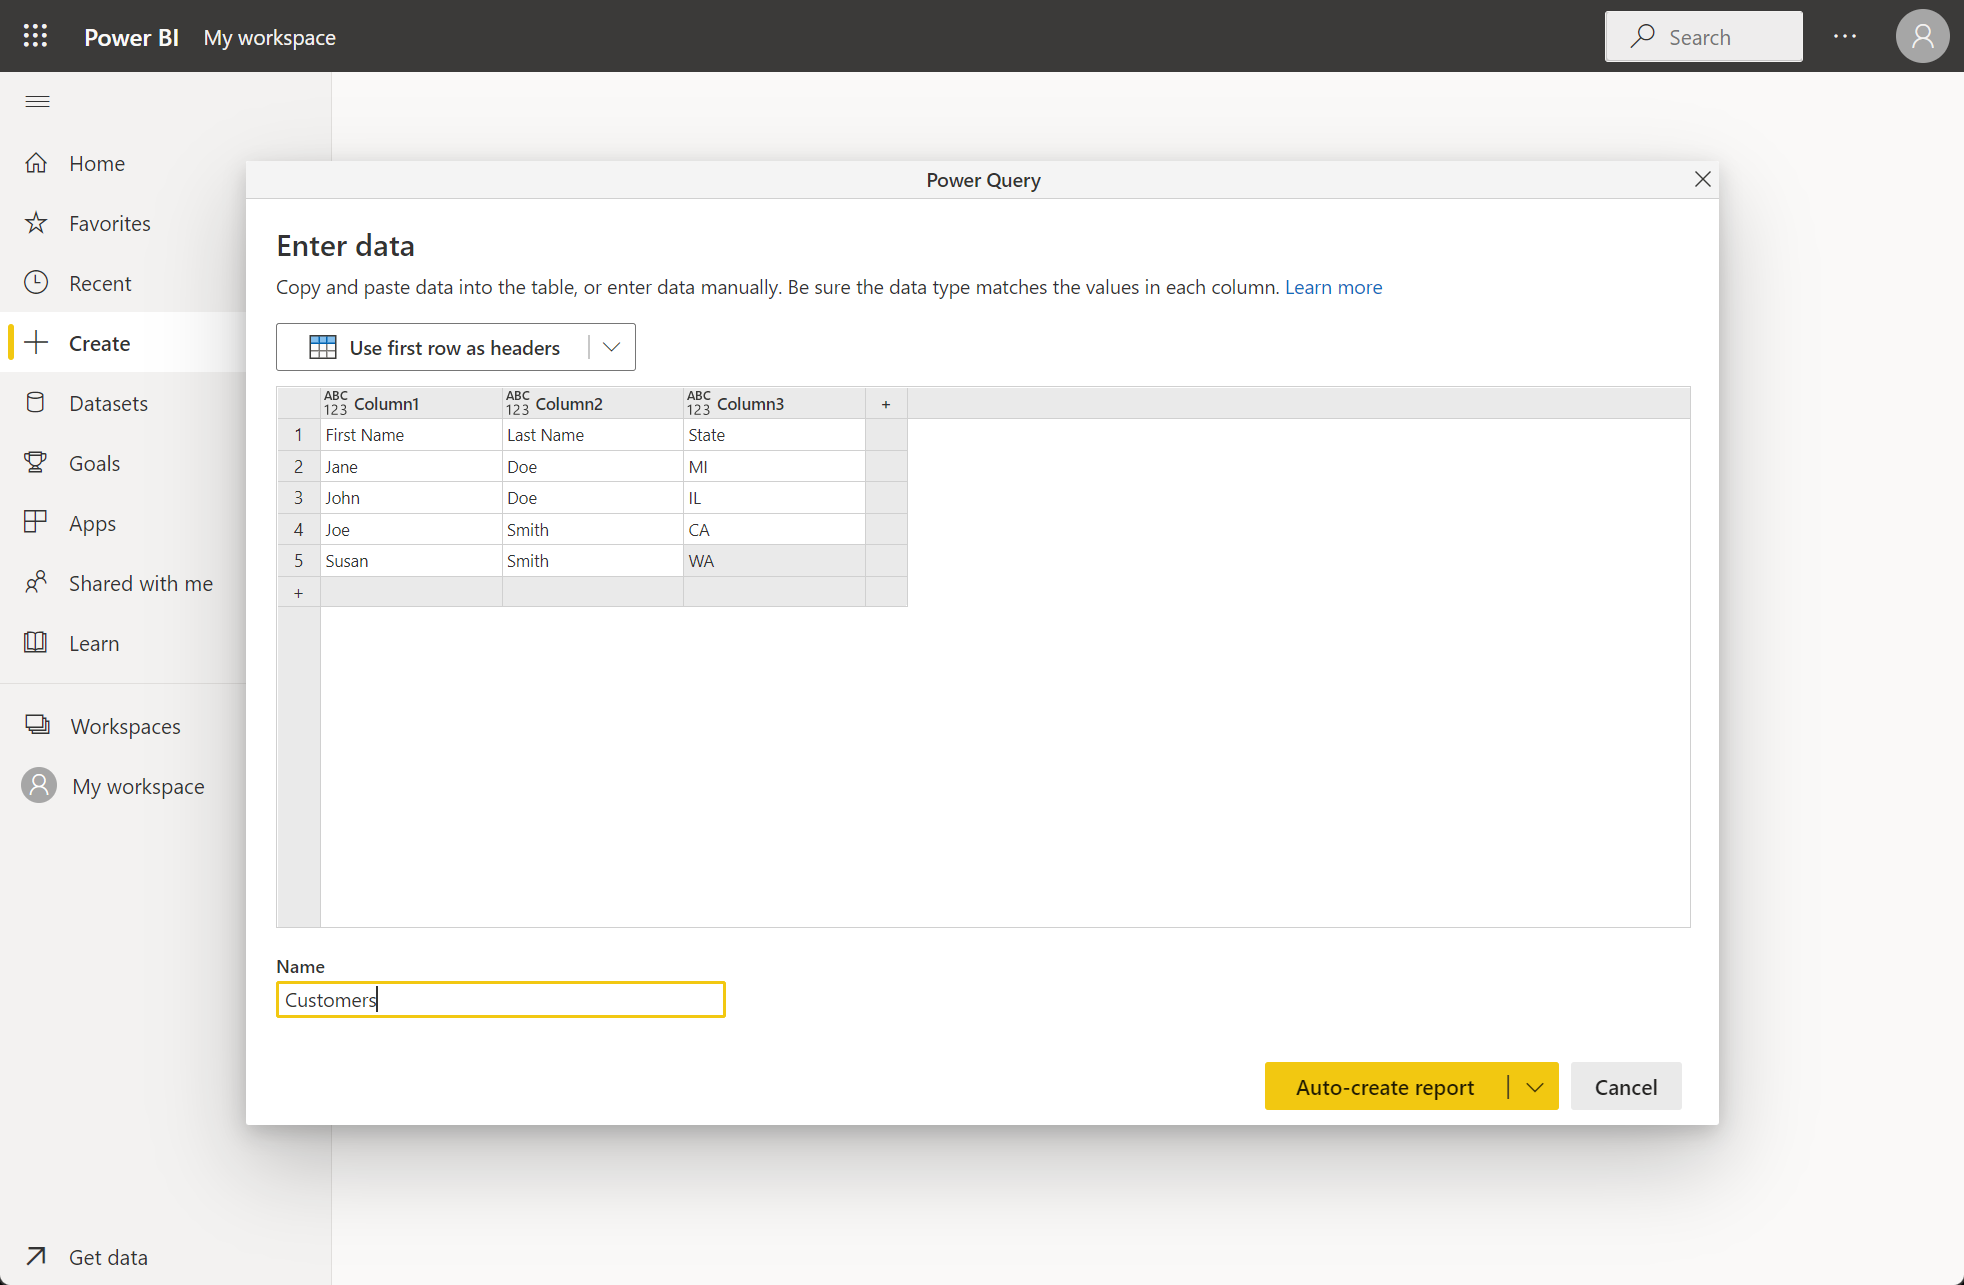Expand the Auto-create report dropdown arrow
1964x1285 pixels.
(1535, 1087)
